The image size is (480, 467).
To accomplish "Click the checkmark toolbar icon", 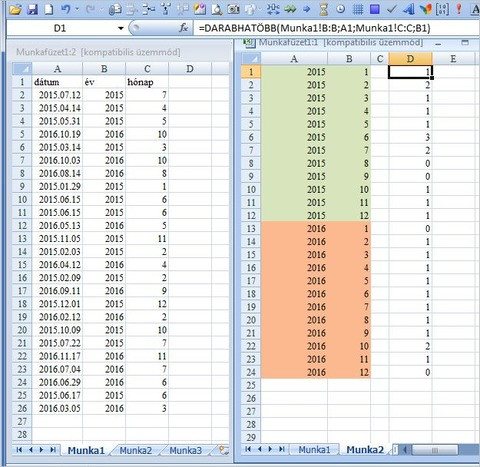I will click(391, 9).
